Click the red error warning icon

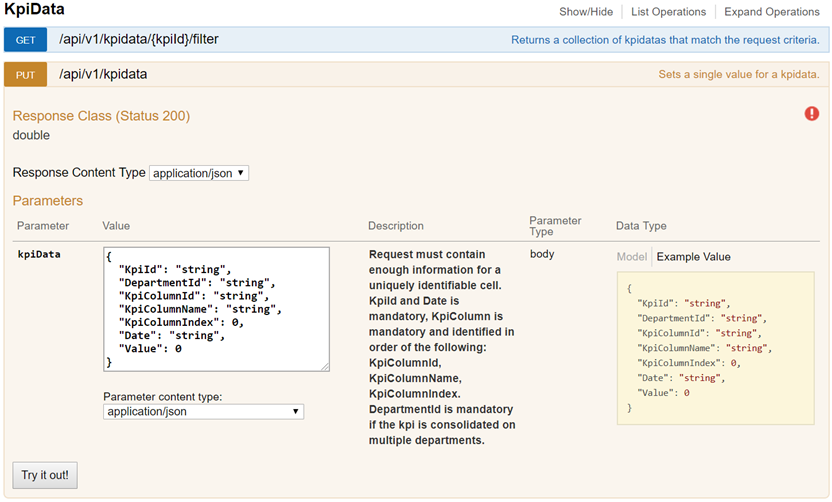(x=812, y=114)
